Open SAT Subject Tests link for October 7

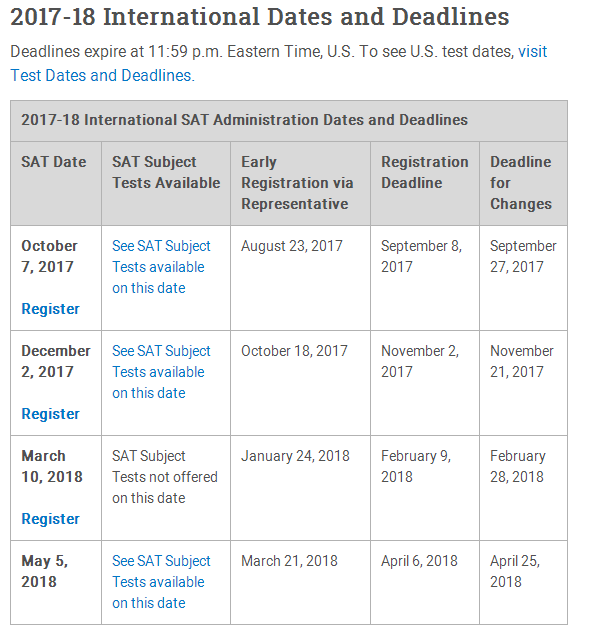[161, 267]
